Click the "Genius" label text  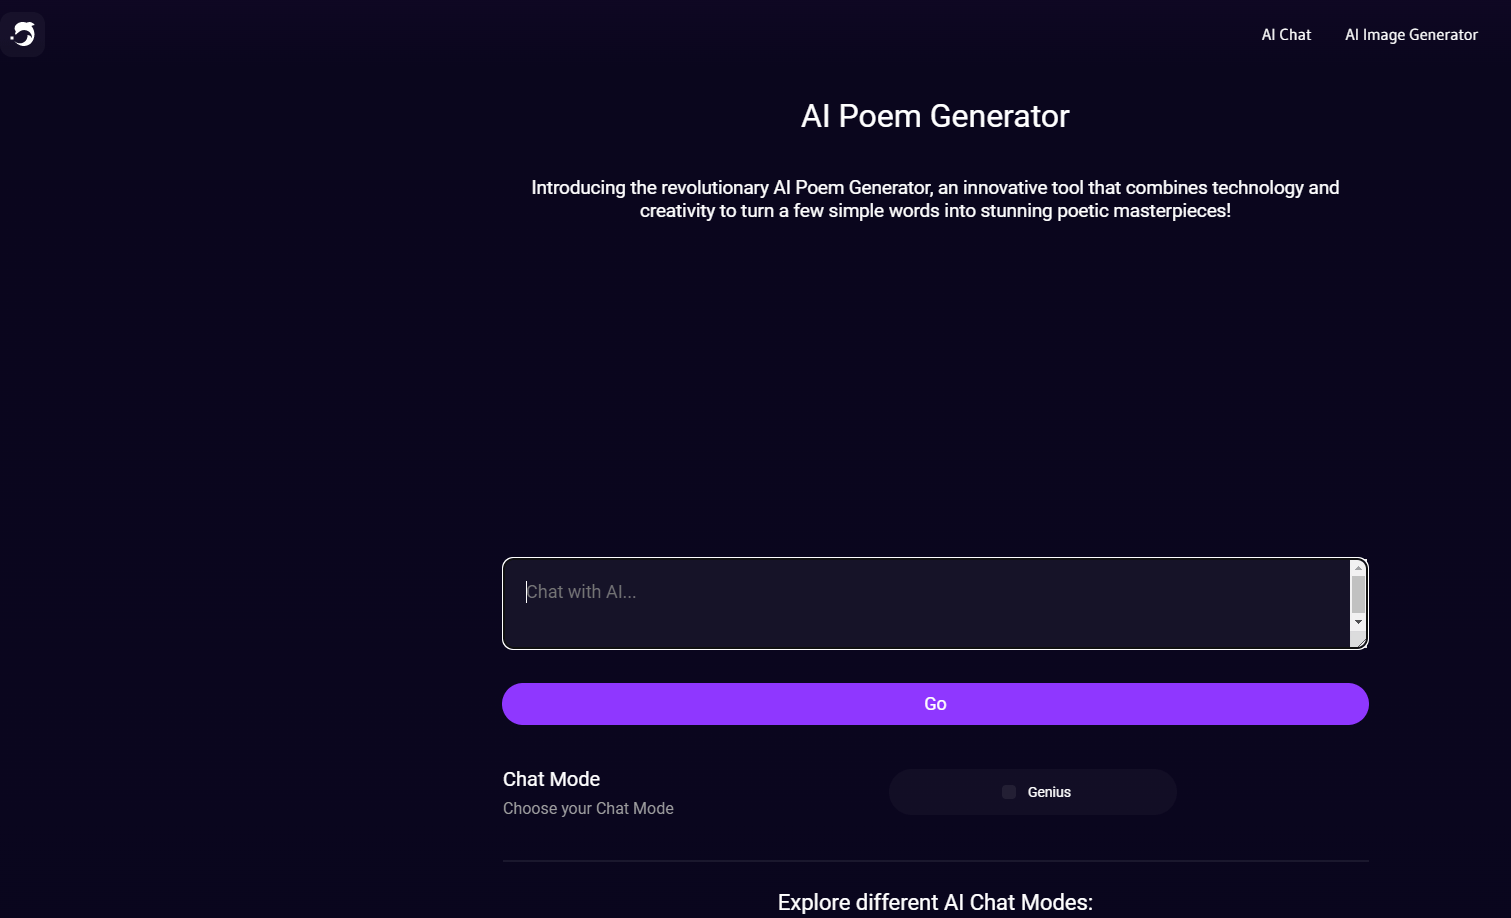1049,792
